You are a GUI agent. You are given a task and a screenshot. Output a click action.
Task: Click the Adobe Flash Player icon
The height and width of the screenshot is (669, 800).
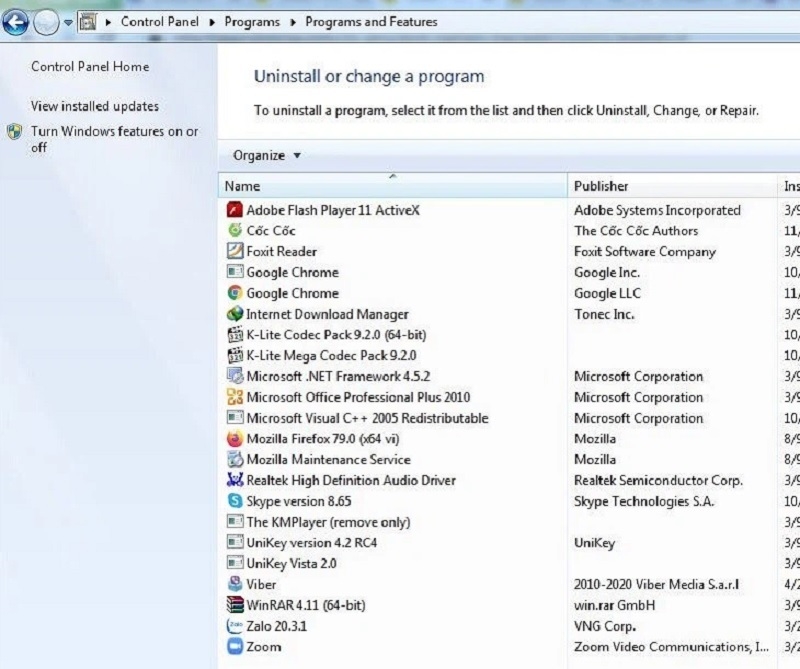pyautogui.click(x=234, y=210)
